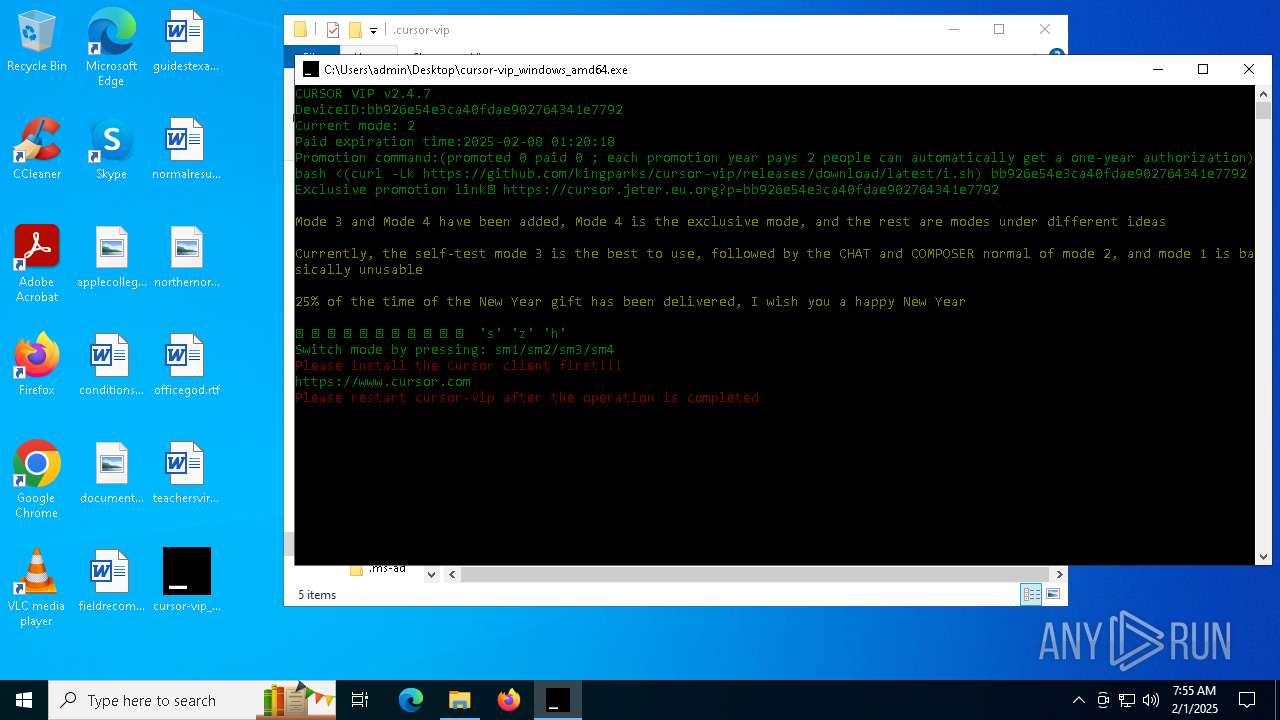The image size is (1280, 720).
Task: Launch the Google Chrome desktop shortcut
Action: [37, 480]
